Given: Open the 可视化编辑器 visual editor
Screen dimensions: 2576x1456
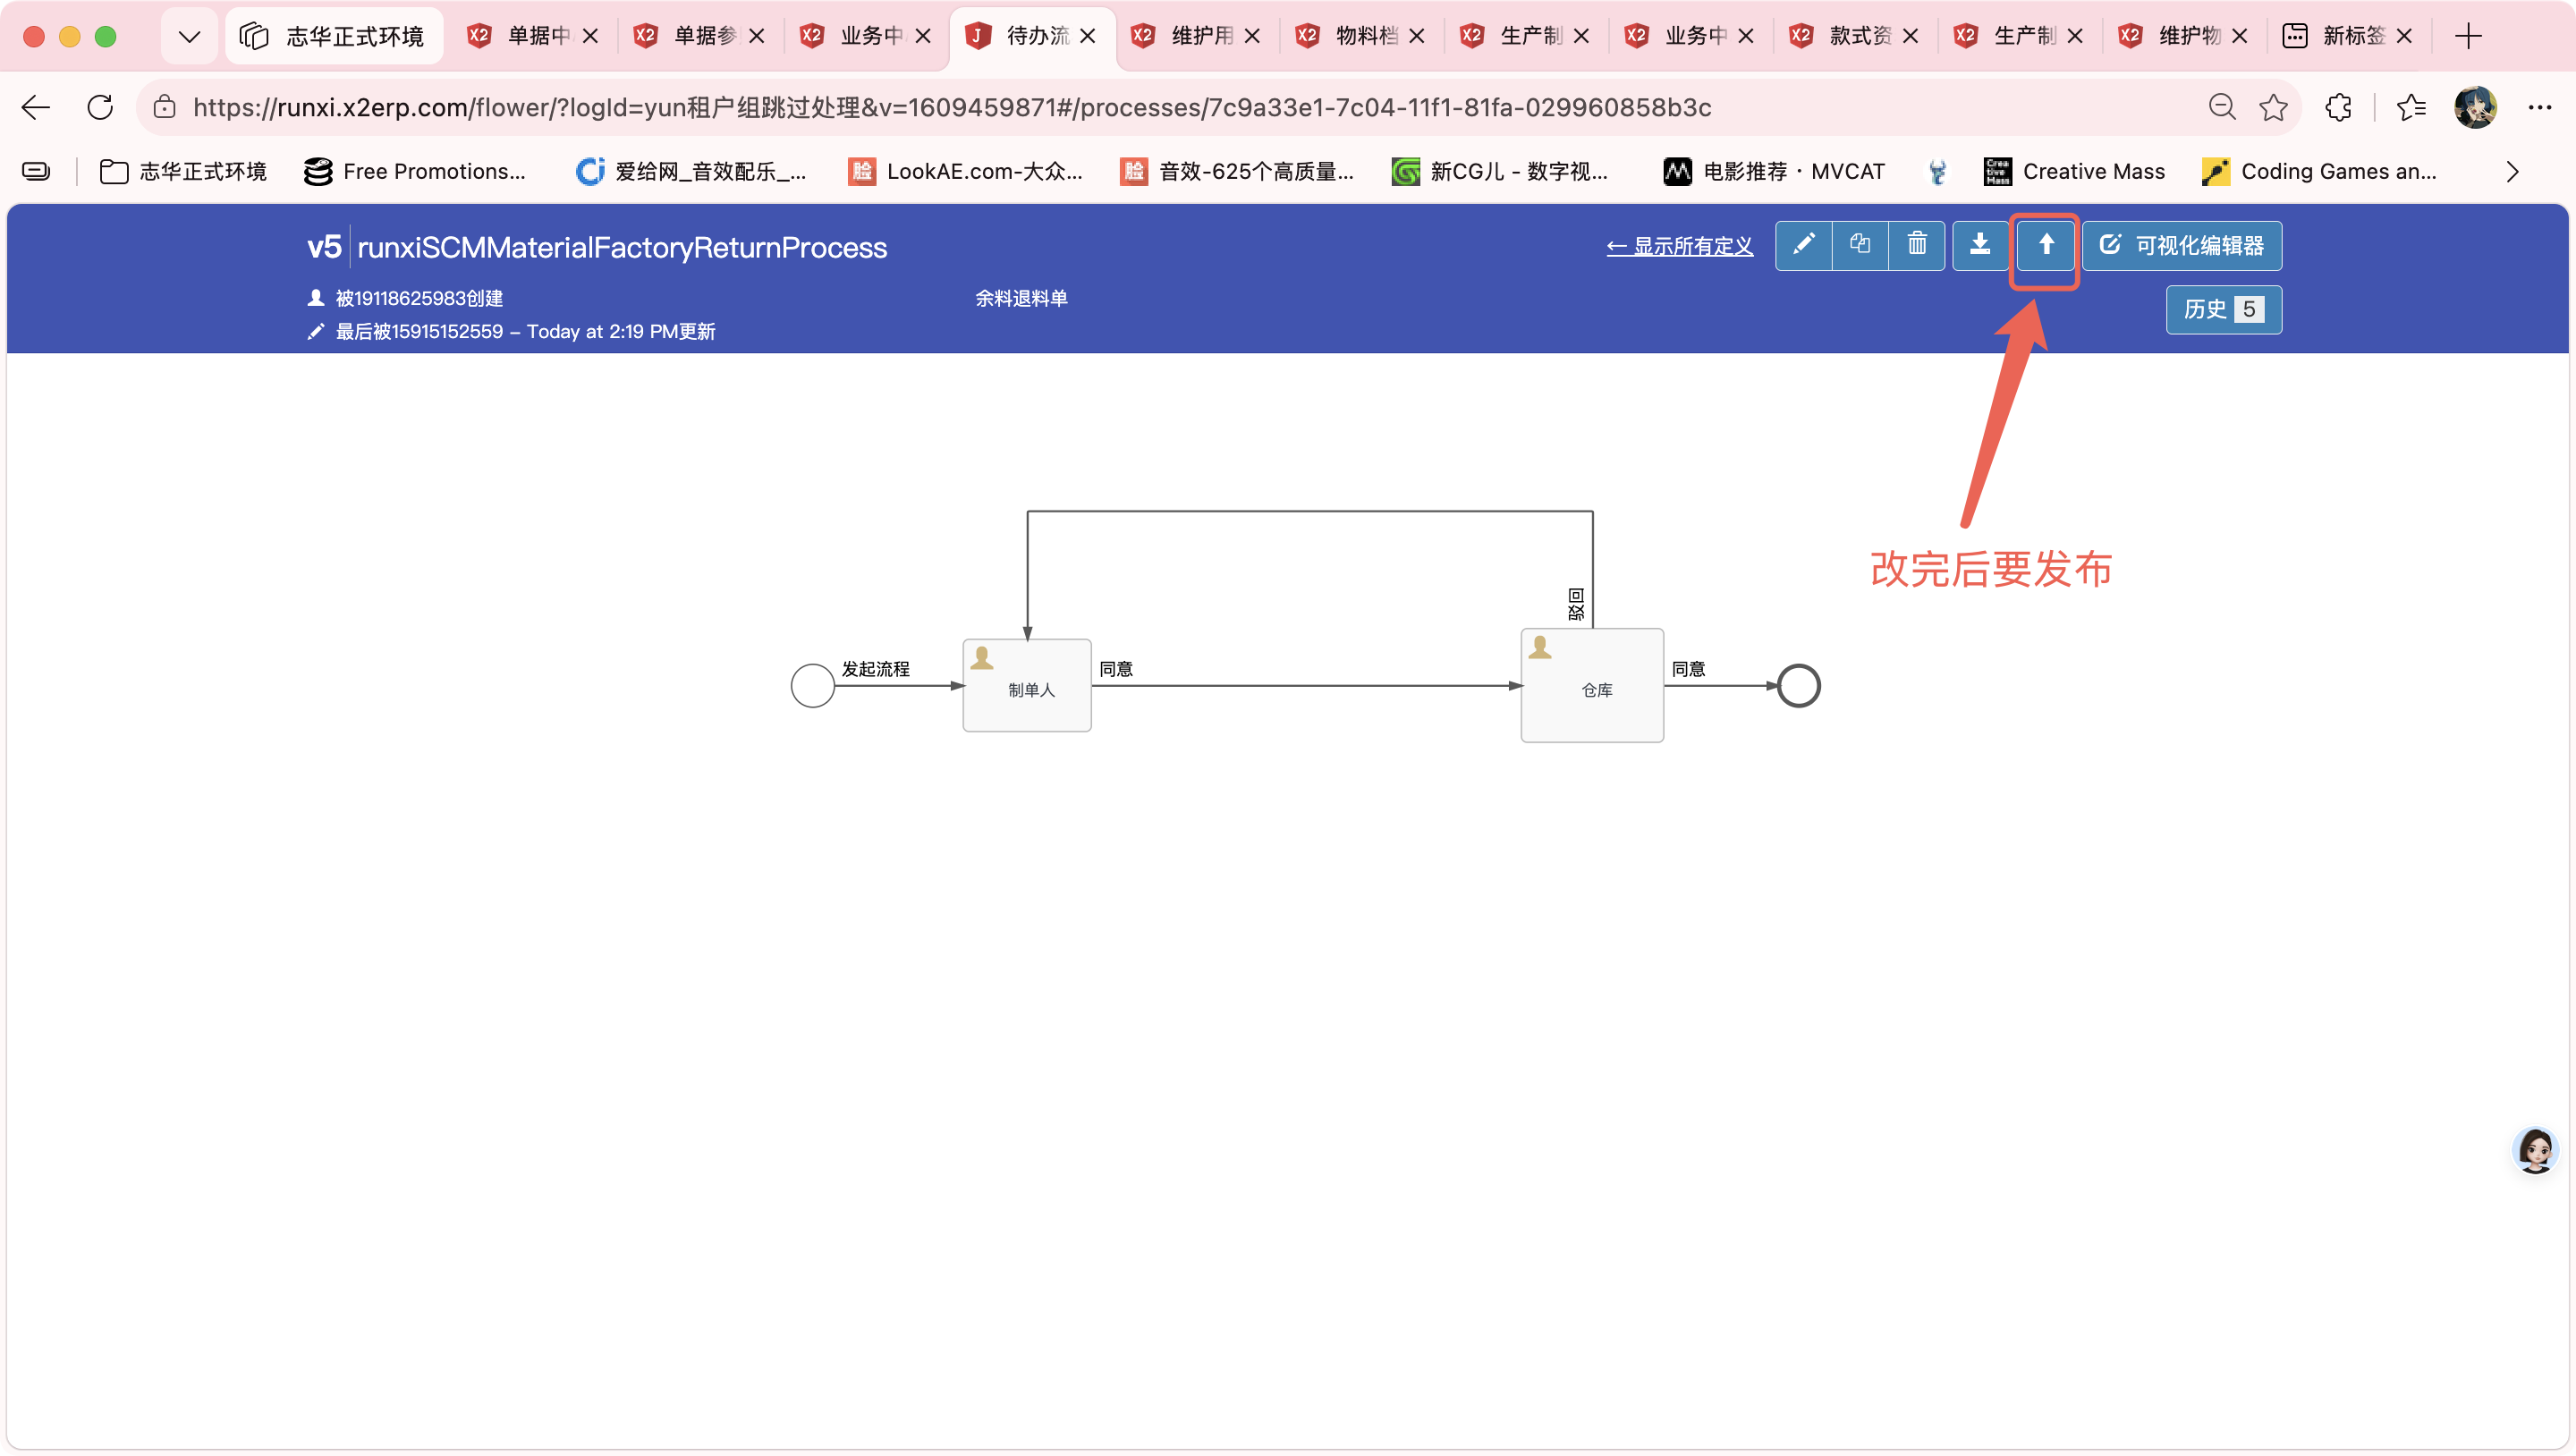Looking at the screenshot, I should tap(2182, 245).
